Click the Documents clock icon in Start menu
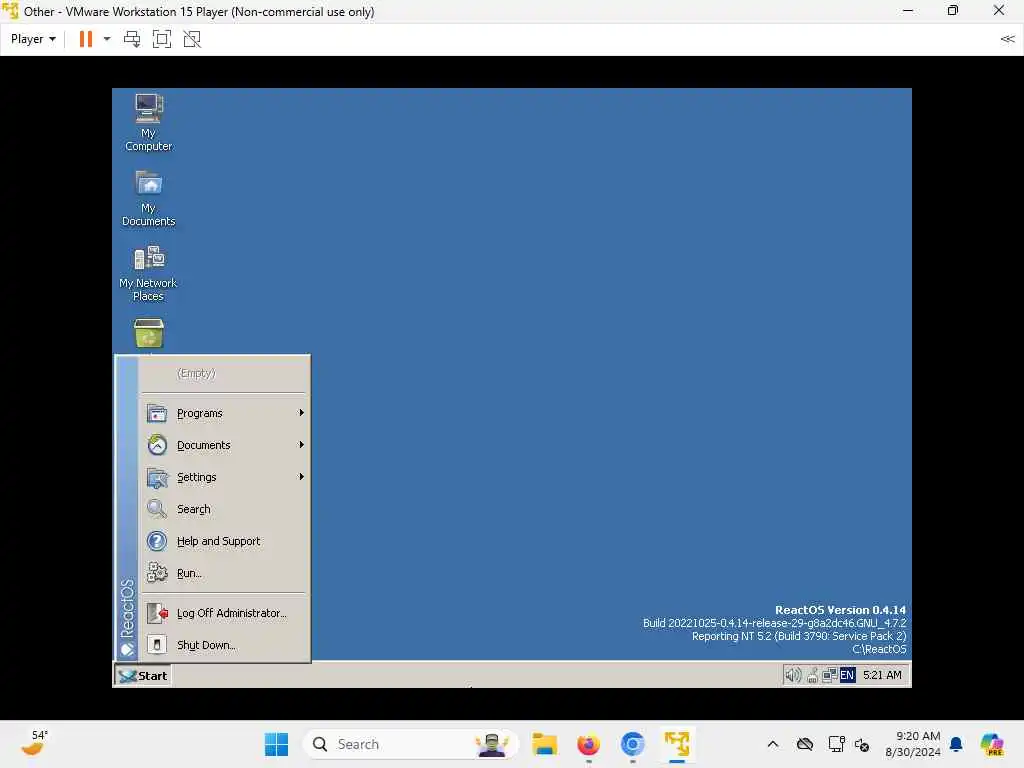This screenshot has height=768, width=1024. click(157, 445)
